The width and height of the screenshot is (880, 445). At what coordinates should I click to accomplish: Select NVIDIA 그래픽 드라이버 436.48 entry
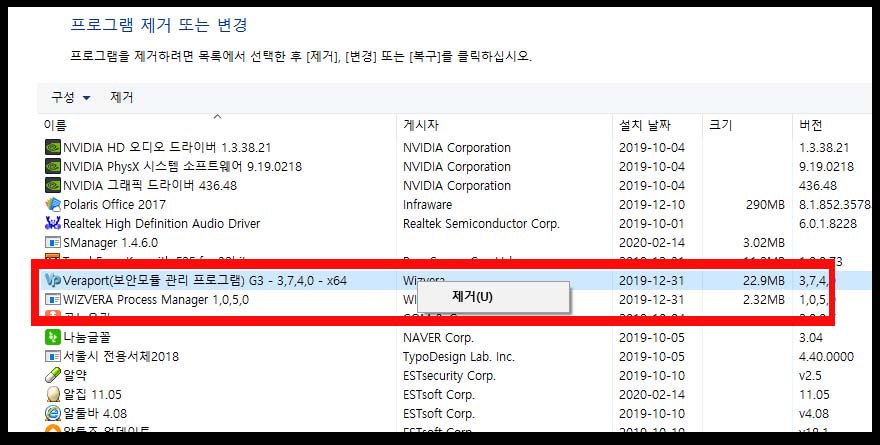pos(455,185)
